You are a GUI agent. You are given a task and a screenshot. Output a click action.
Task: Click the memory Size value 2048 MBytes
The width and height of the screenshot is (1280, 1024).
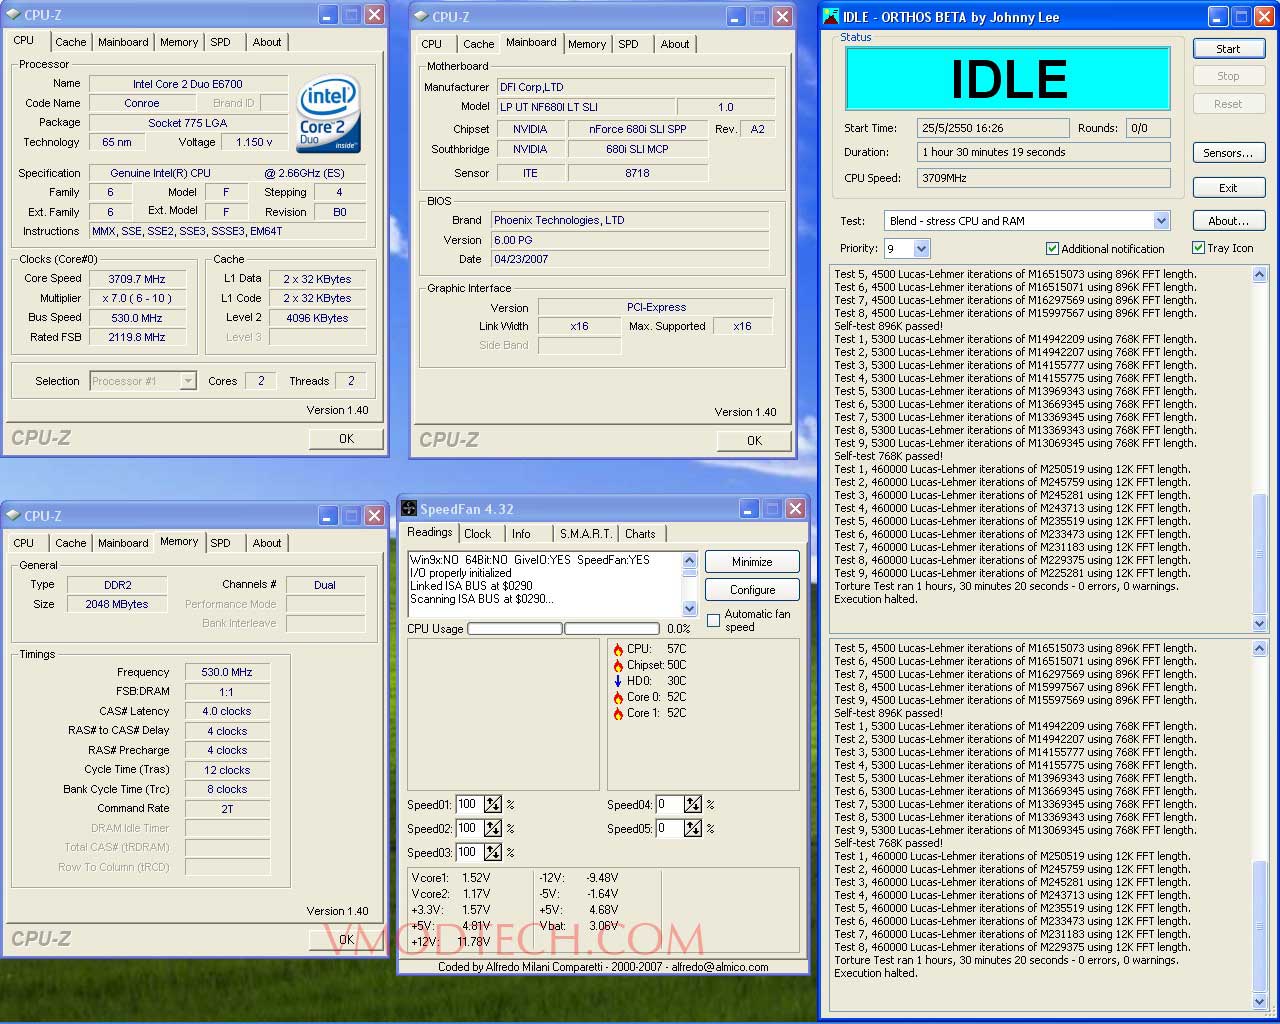[x=117, y=605]
